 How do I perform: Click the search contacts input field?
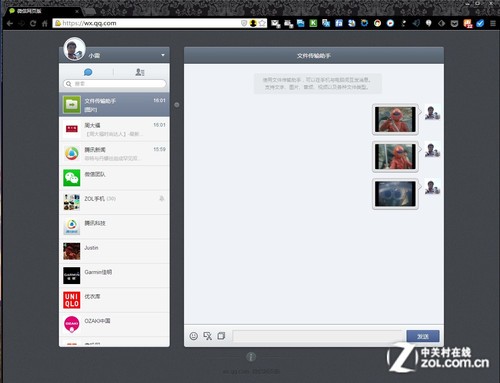pyautogui.click(x=114, y=84)
